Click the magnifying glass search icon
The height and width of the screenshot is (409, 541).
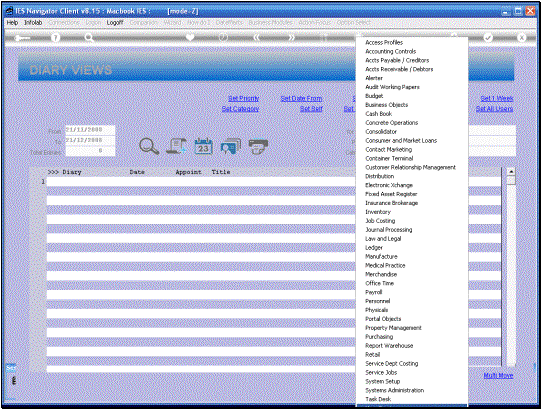coord(149,146)
